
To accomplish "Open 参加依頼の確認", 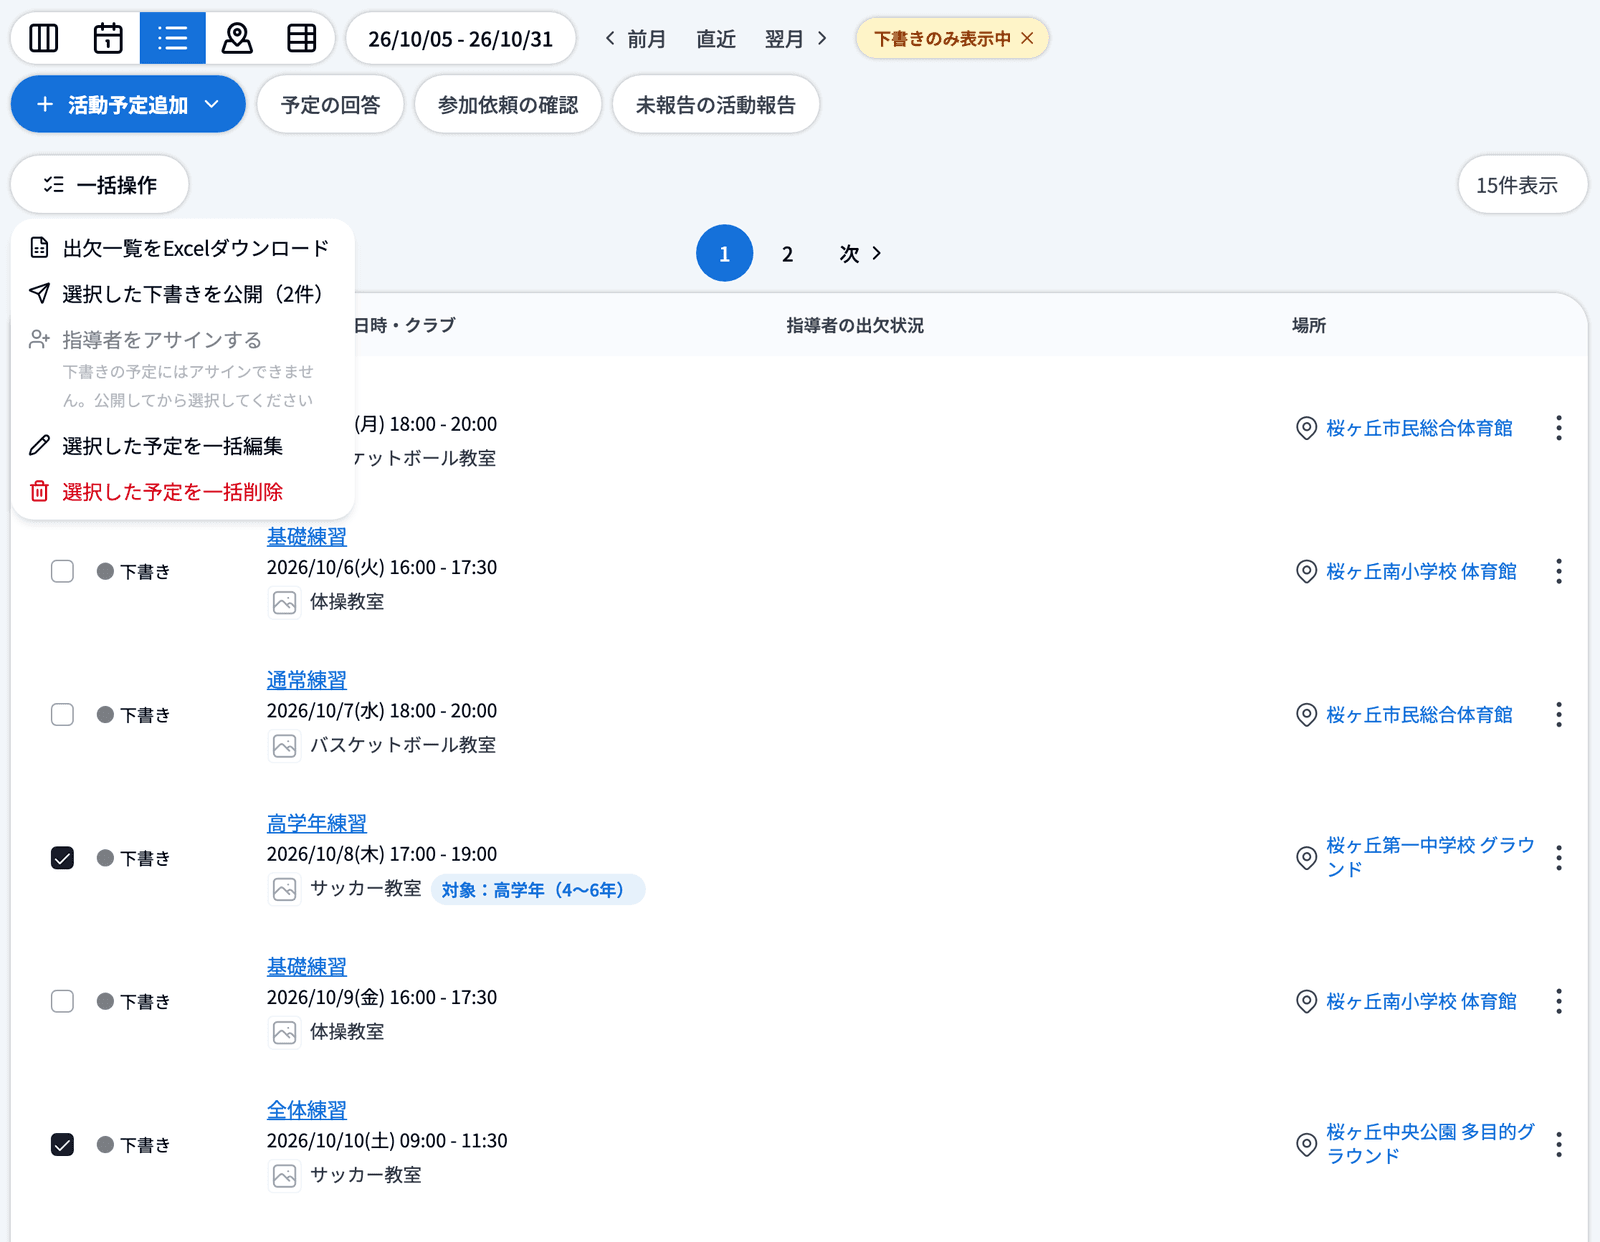I will pyautogui.click(x=508, y=104).
